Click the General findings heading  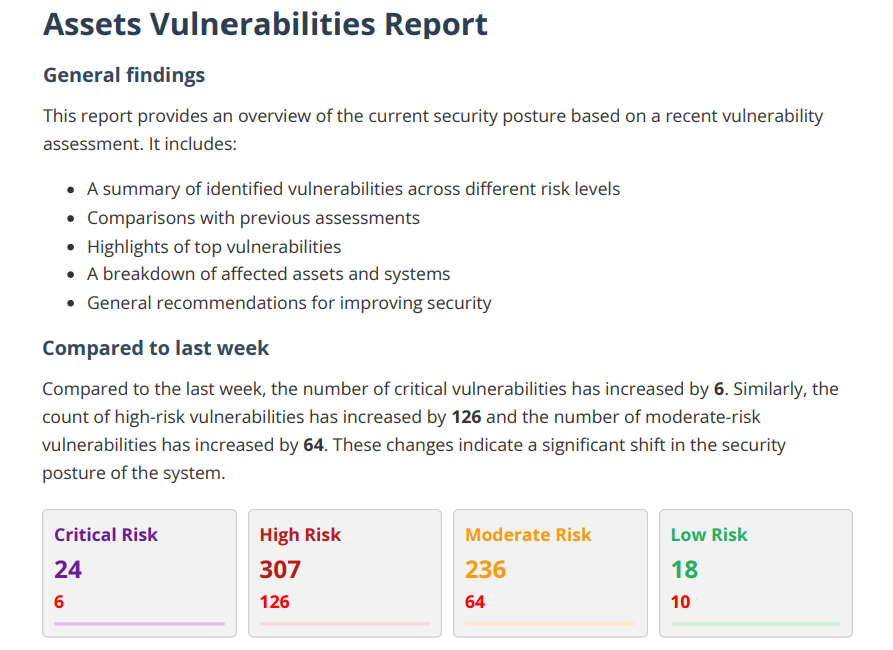(124, 75)
